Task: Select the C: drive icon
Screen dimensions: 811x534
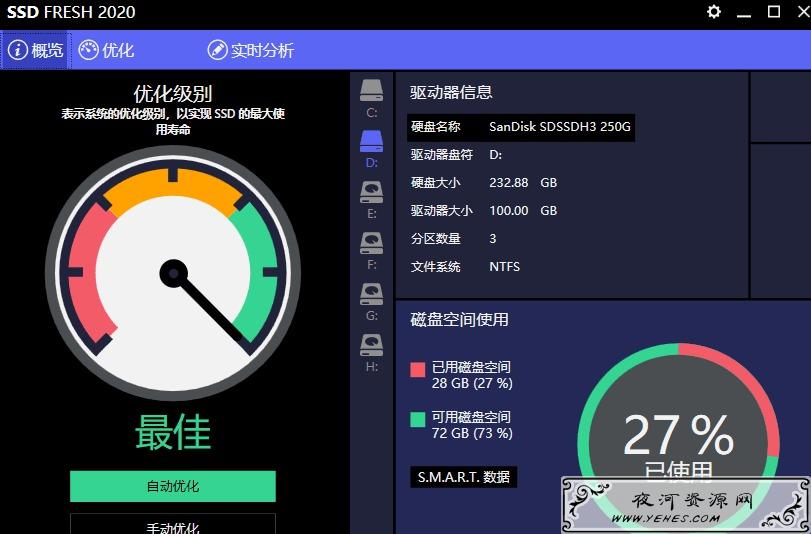Action: 371,91
